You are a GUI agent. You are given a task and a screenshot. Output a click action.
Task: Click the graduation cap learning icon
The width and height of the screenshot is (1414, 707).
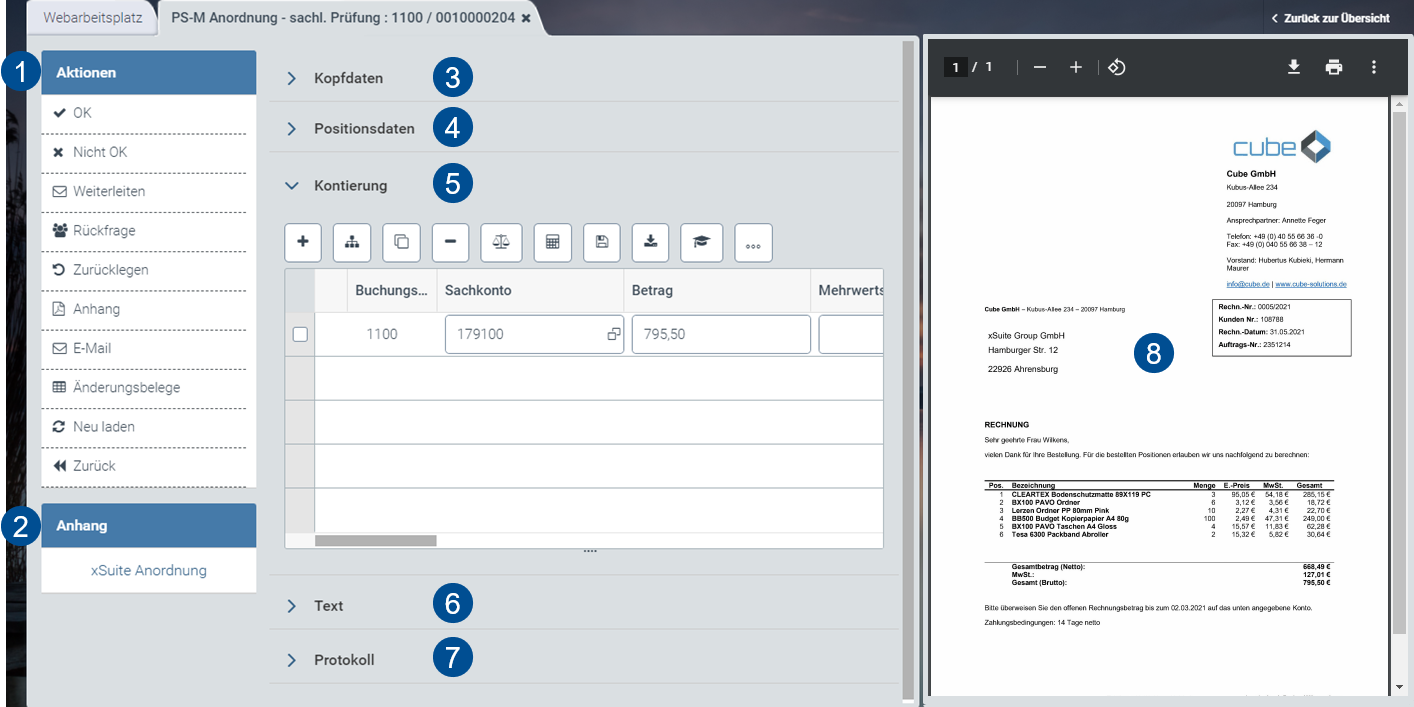[701, 242]
